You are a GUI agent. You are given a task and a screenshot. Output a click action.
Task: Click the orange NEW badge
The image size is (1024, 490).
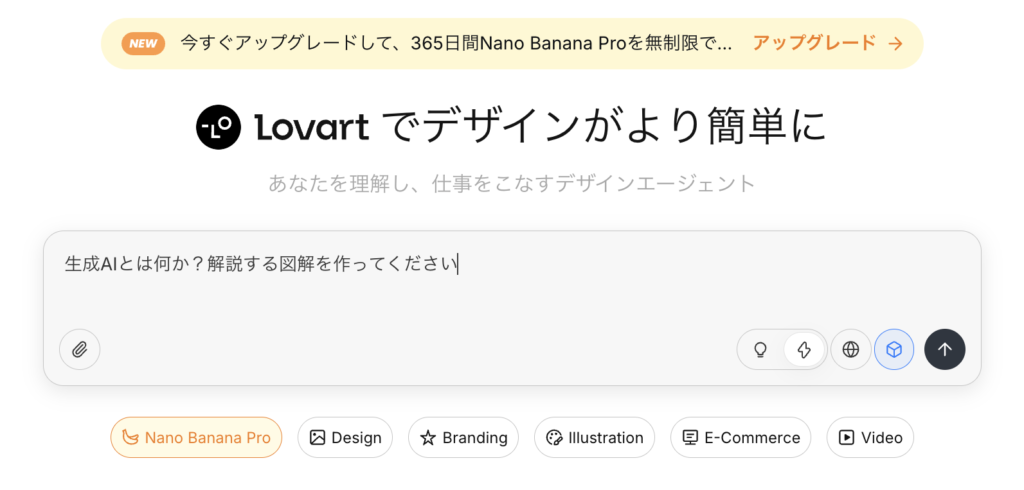click(143, 43)
